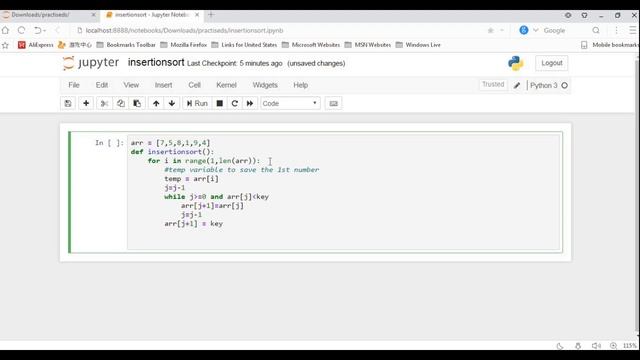
Task: Bookmark this page with the address bar star
Action: (x=491, y=30)
